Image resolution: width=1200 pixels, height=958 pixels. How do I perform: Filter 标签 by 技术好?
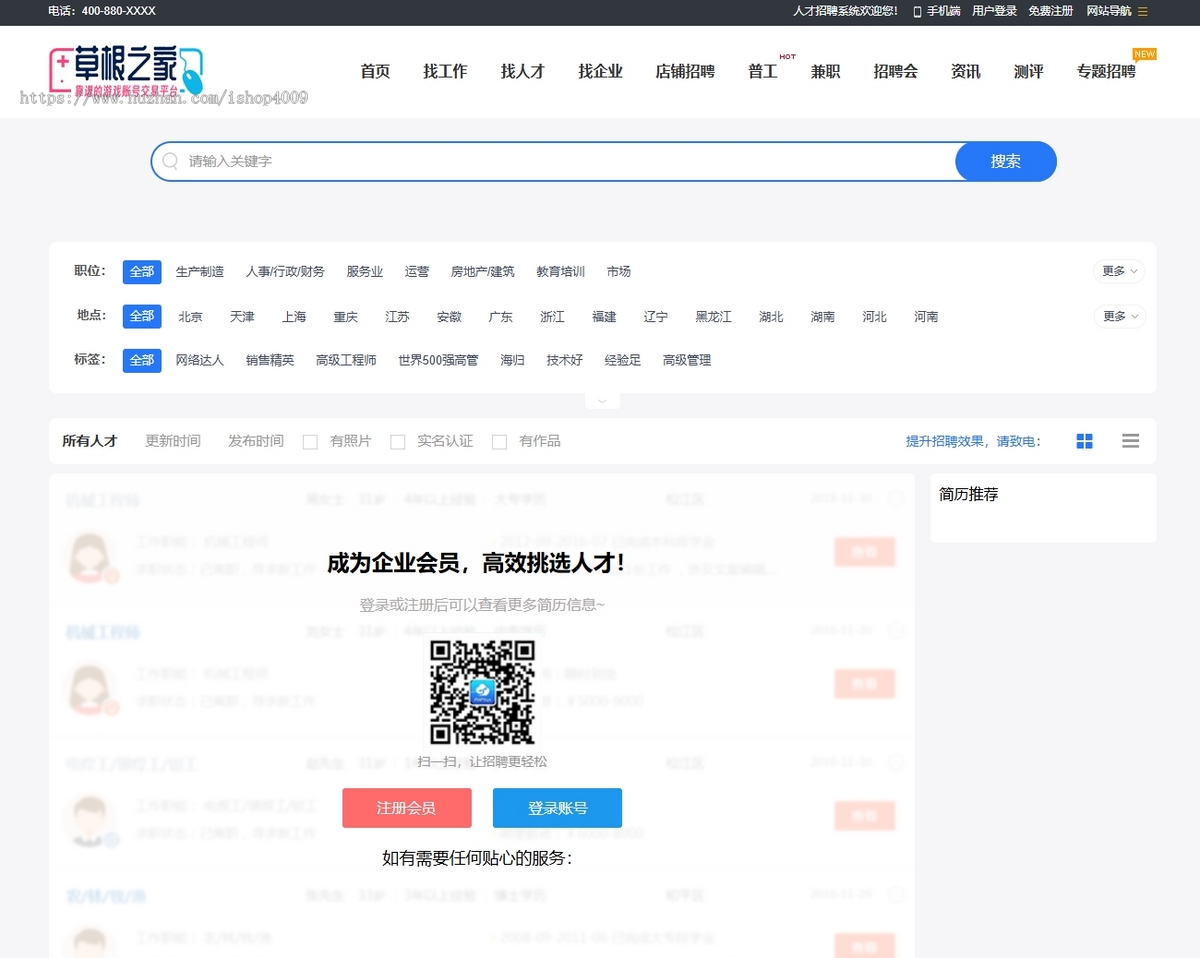pyautogui.click(x=565, y=360)
